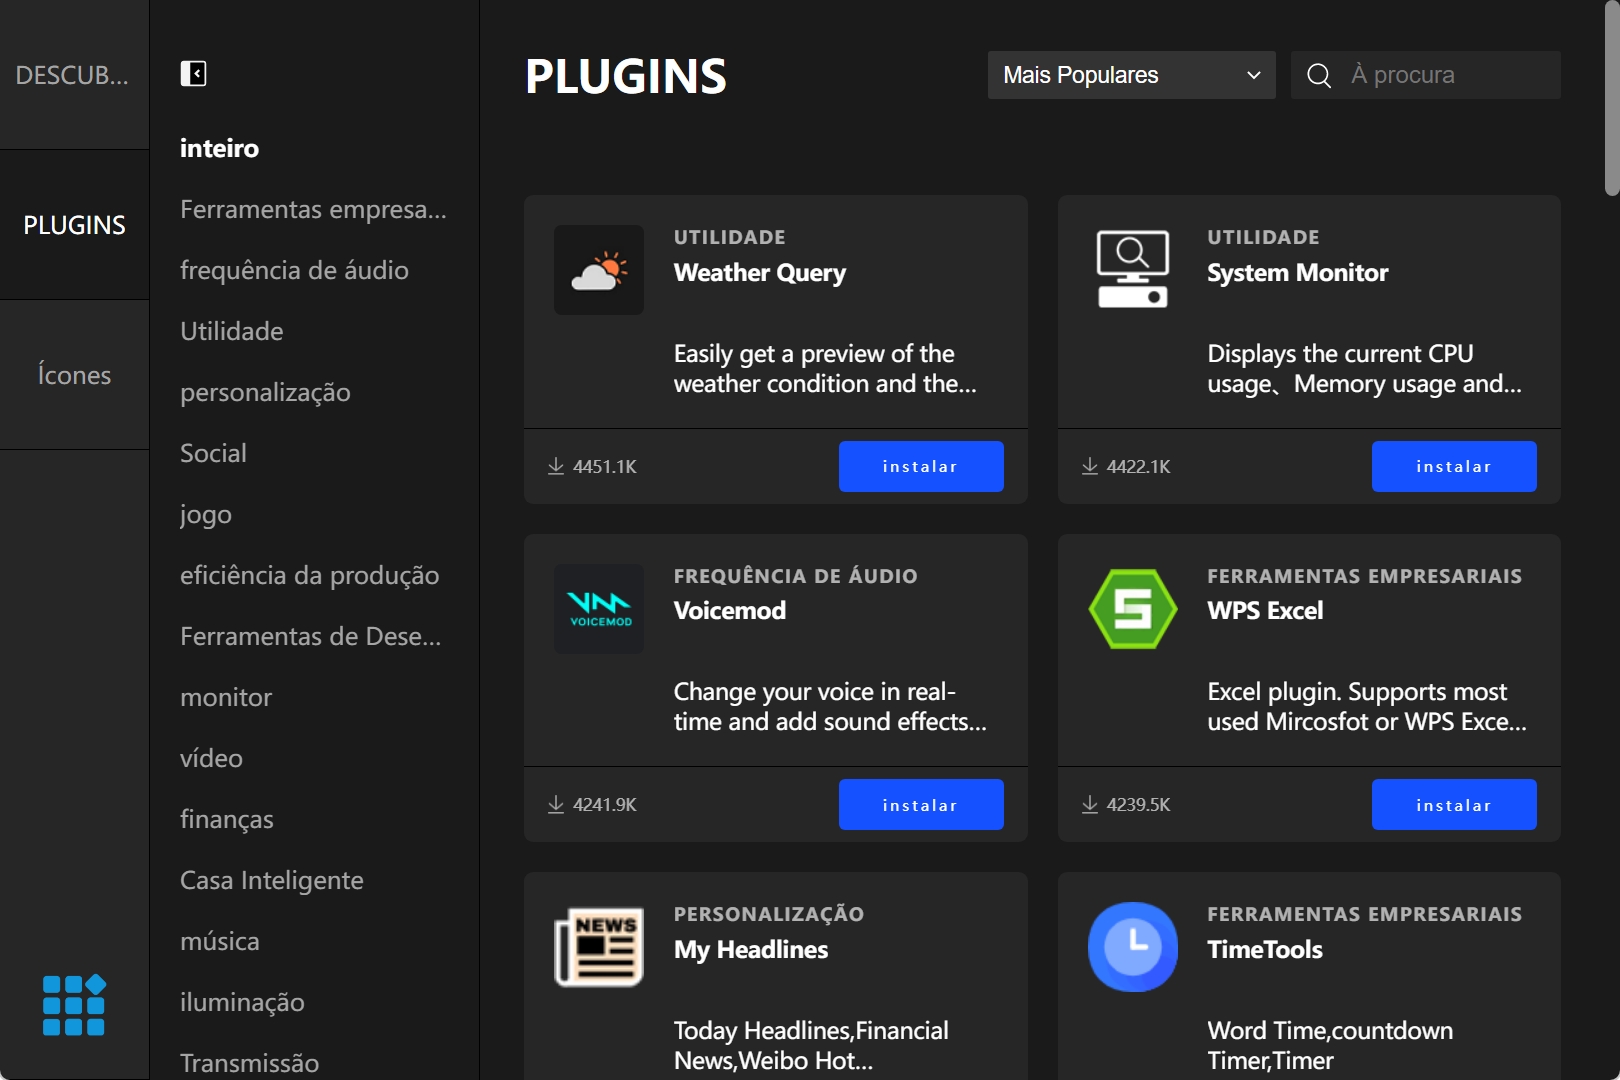Image resolution: width=1620 pixels, height=1080 pixels.
Task: Click the search magnifier icon
Action: click(1319, 76)
